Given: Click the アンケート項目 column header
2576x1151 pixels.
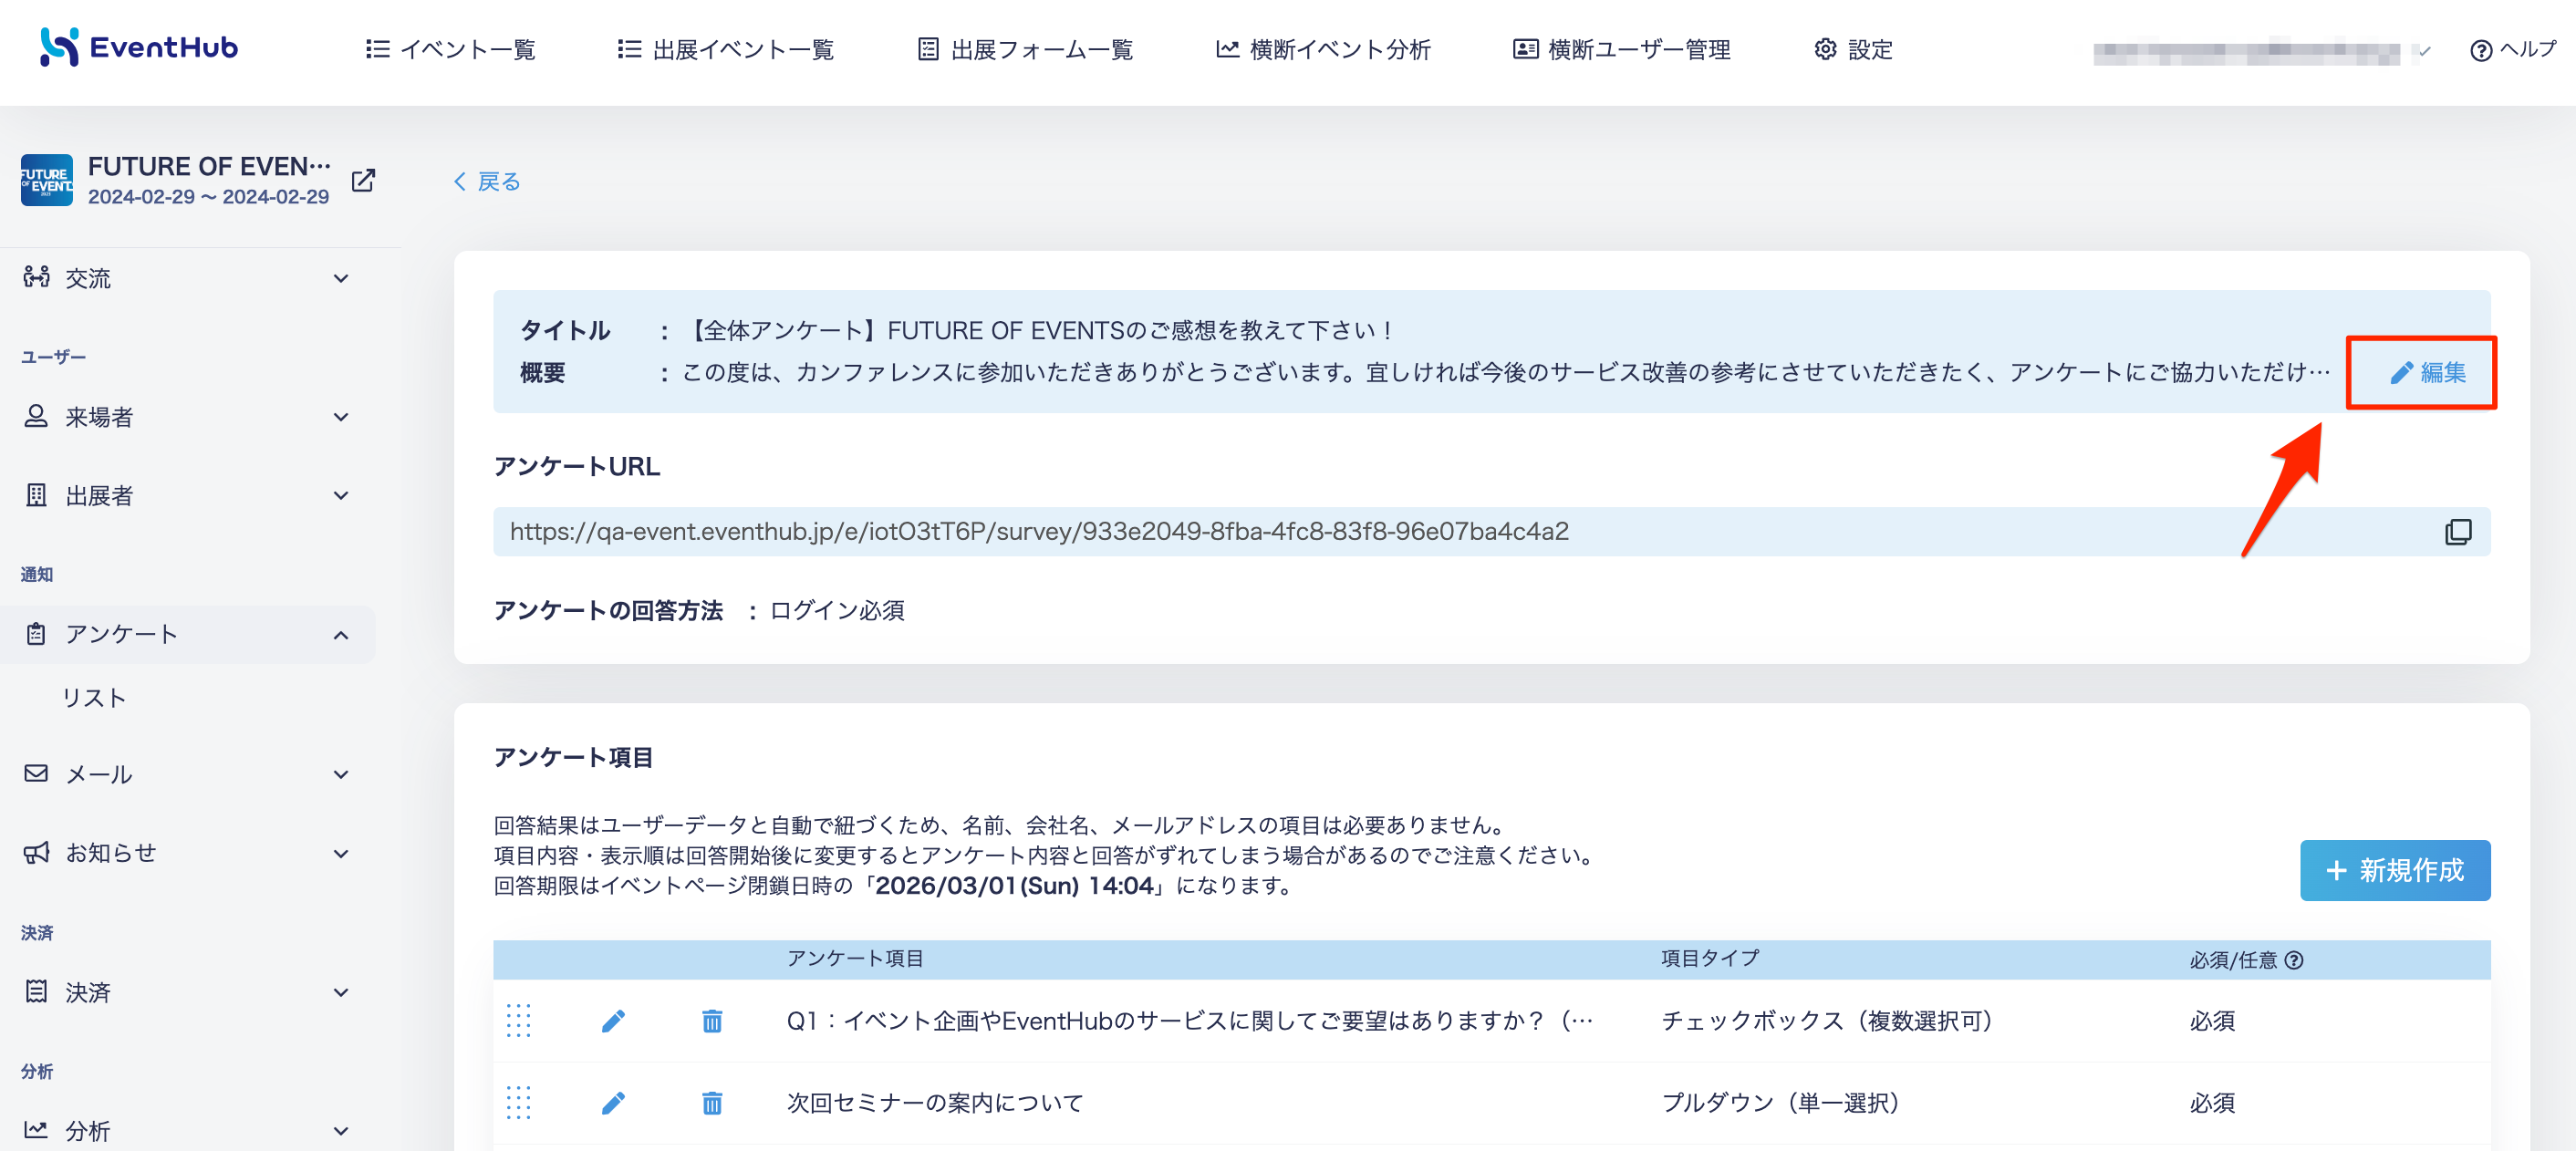Looking at the screenshot, I should [855, 958].
